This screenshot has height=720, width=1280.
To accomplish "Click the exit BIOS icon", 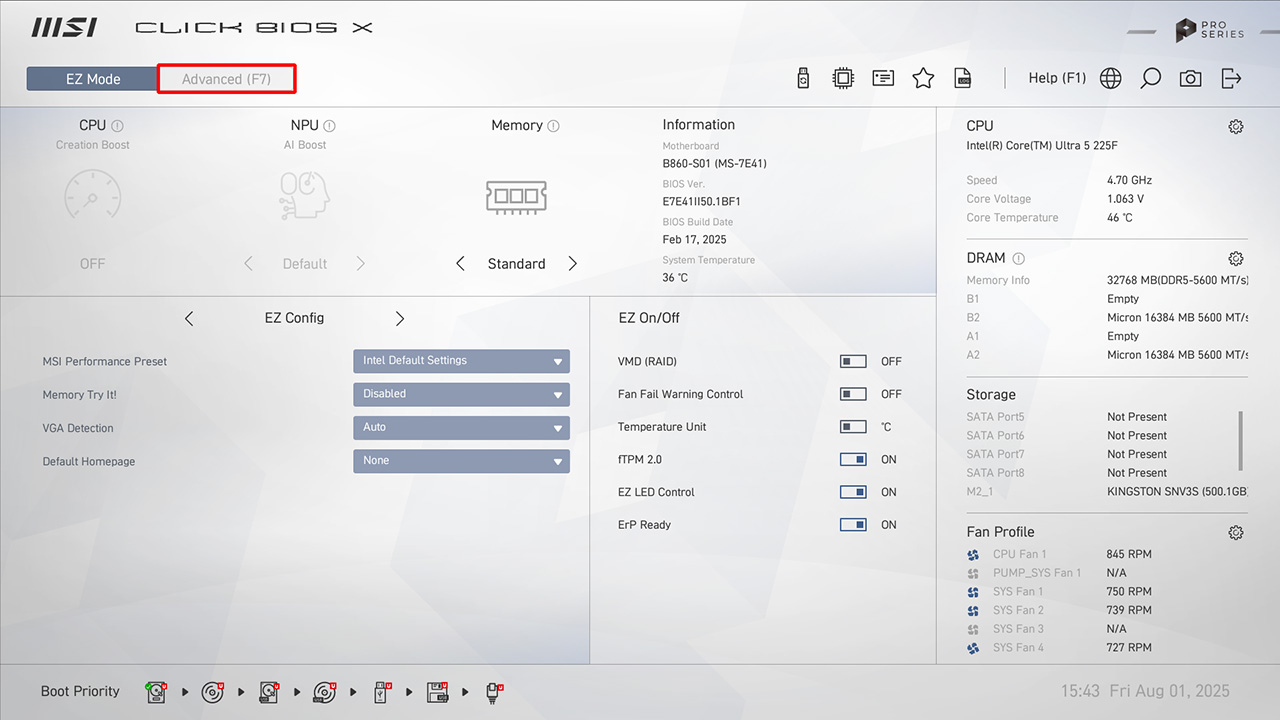I will pos(1231,78).
